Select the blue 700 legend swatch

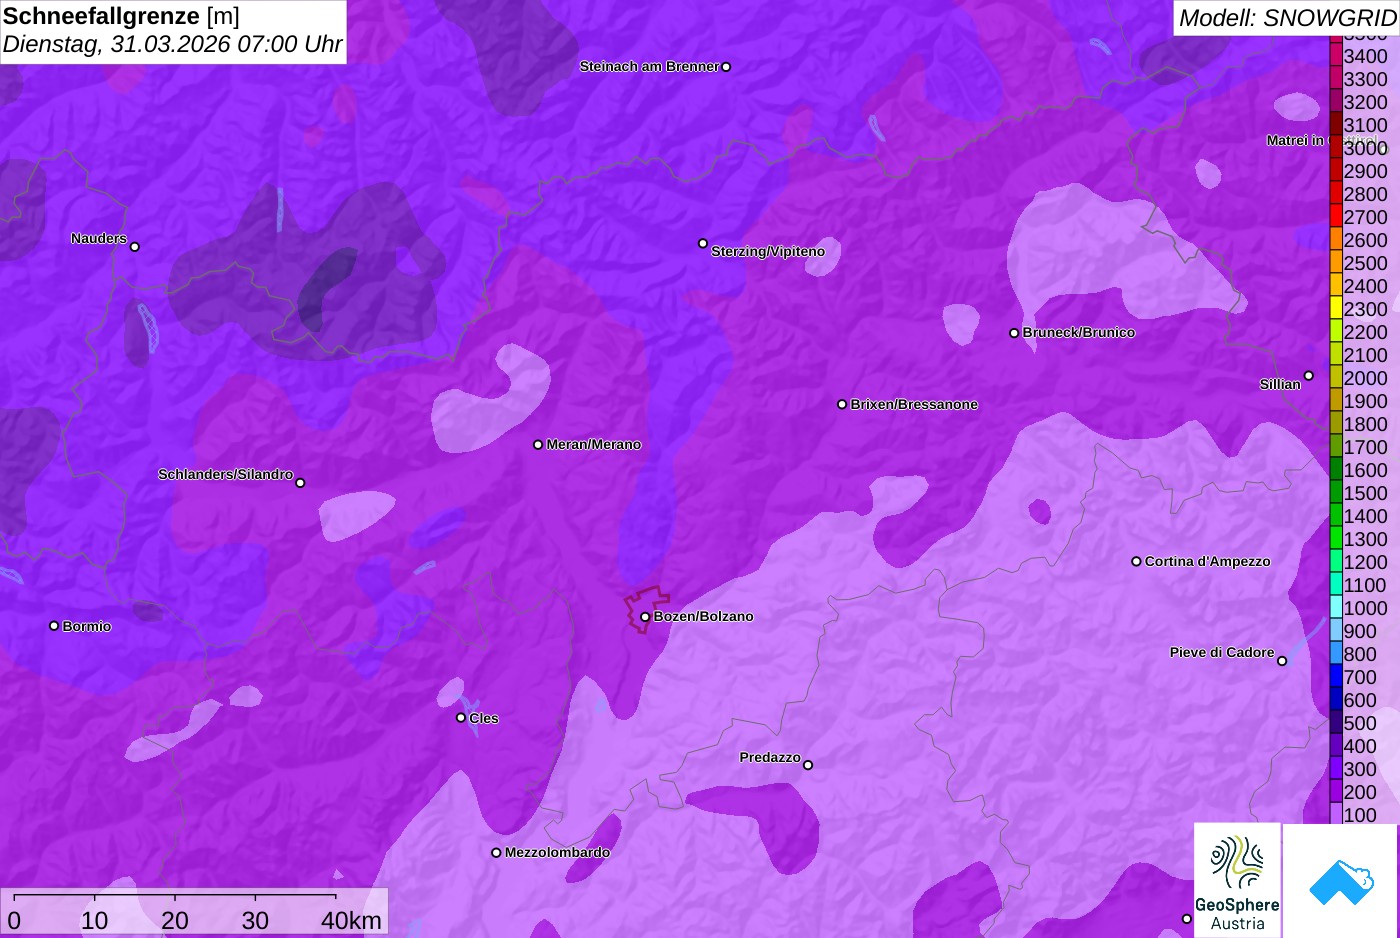pos(1336,676)
